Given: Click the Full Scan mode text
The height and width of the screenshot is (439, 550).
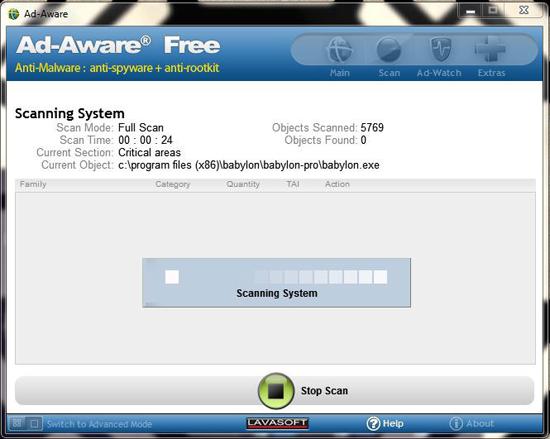Looking at the screenshot, I should [141, 128].
